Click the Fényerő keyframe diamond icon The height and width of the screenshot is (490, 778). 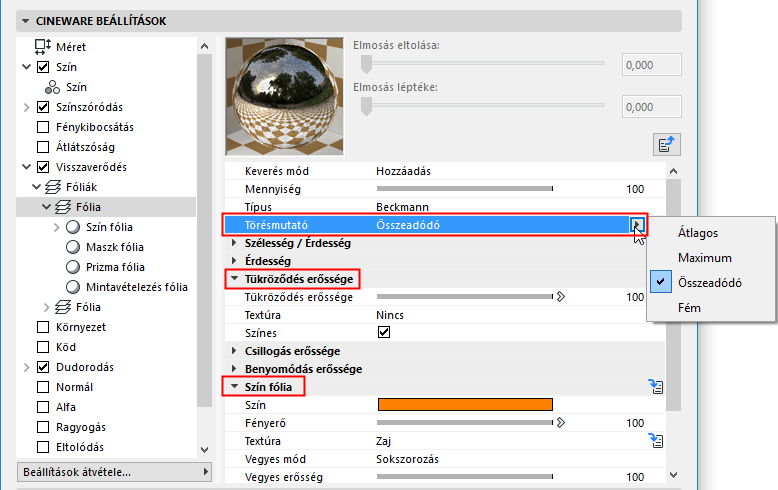click(561, 423)
